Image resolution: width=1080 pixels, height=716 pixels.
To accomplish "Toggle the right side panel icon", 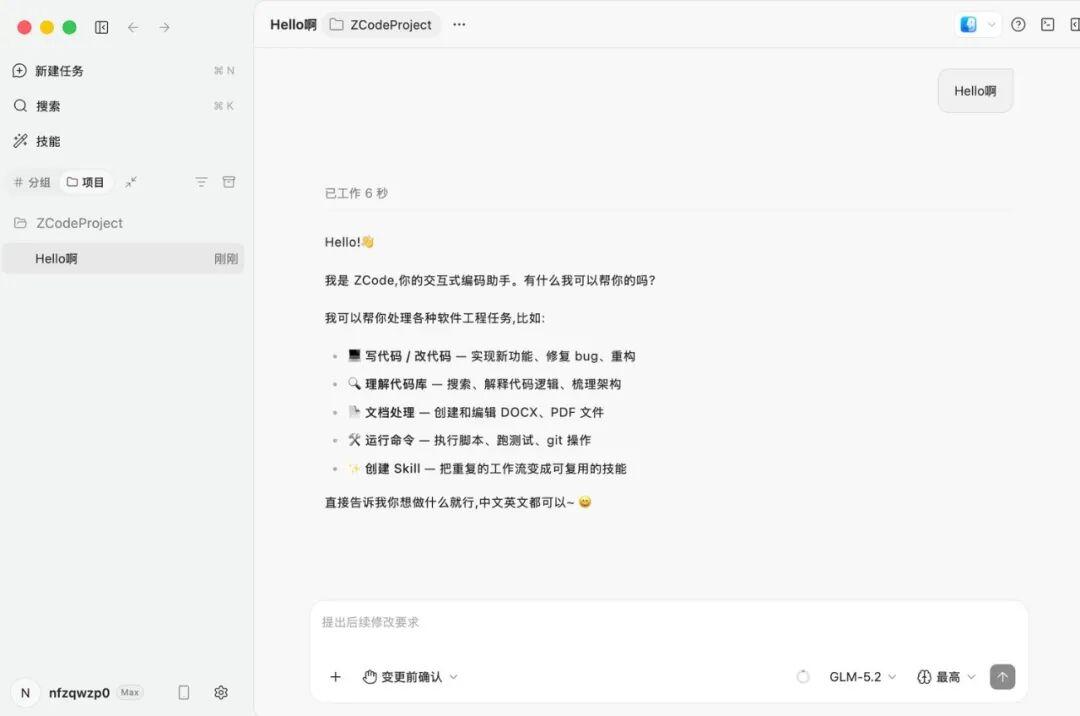I will (x=1074, y=25).
